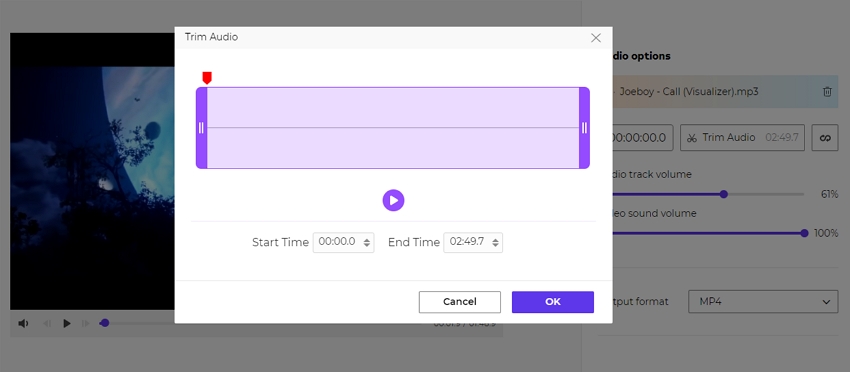Open the Trim Audio scissors button
Viewport: 850px width, 372px height.
(743, 138)
